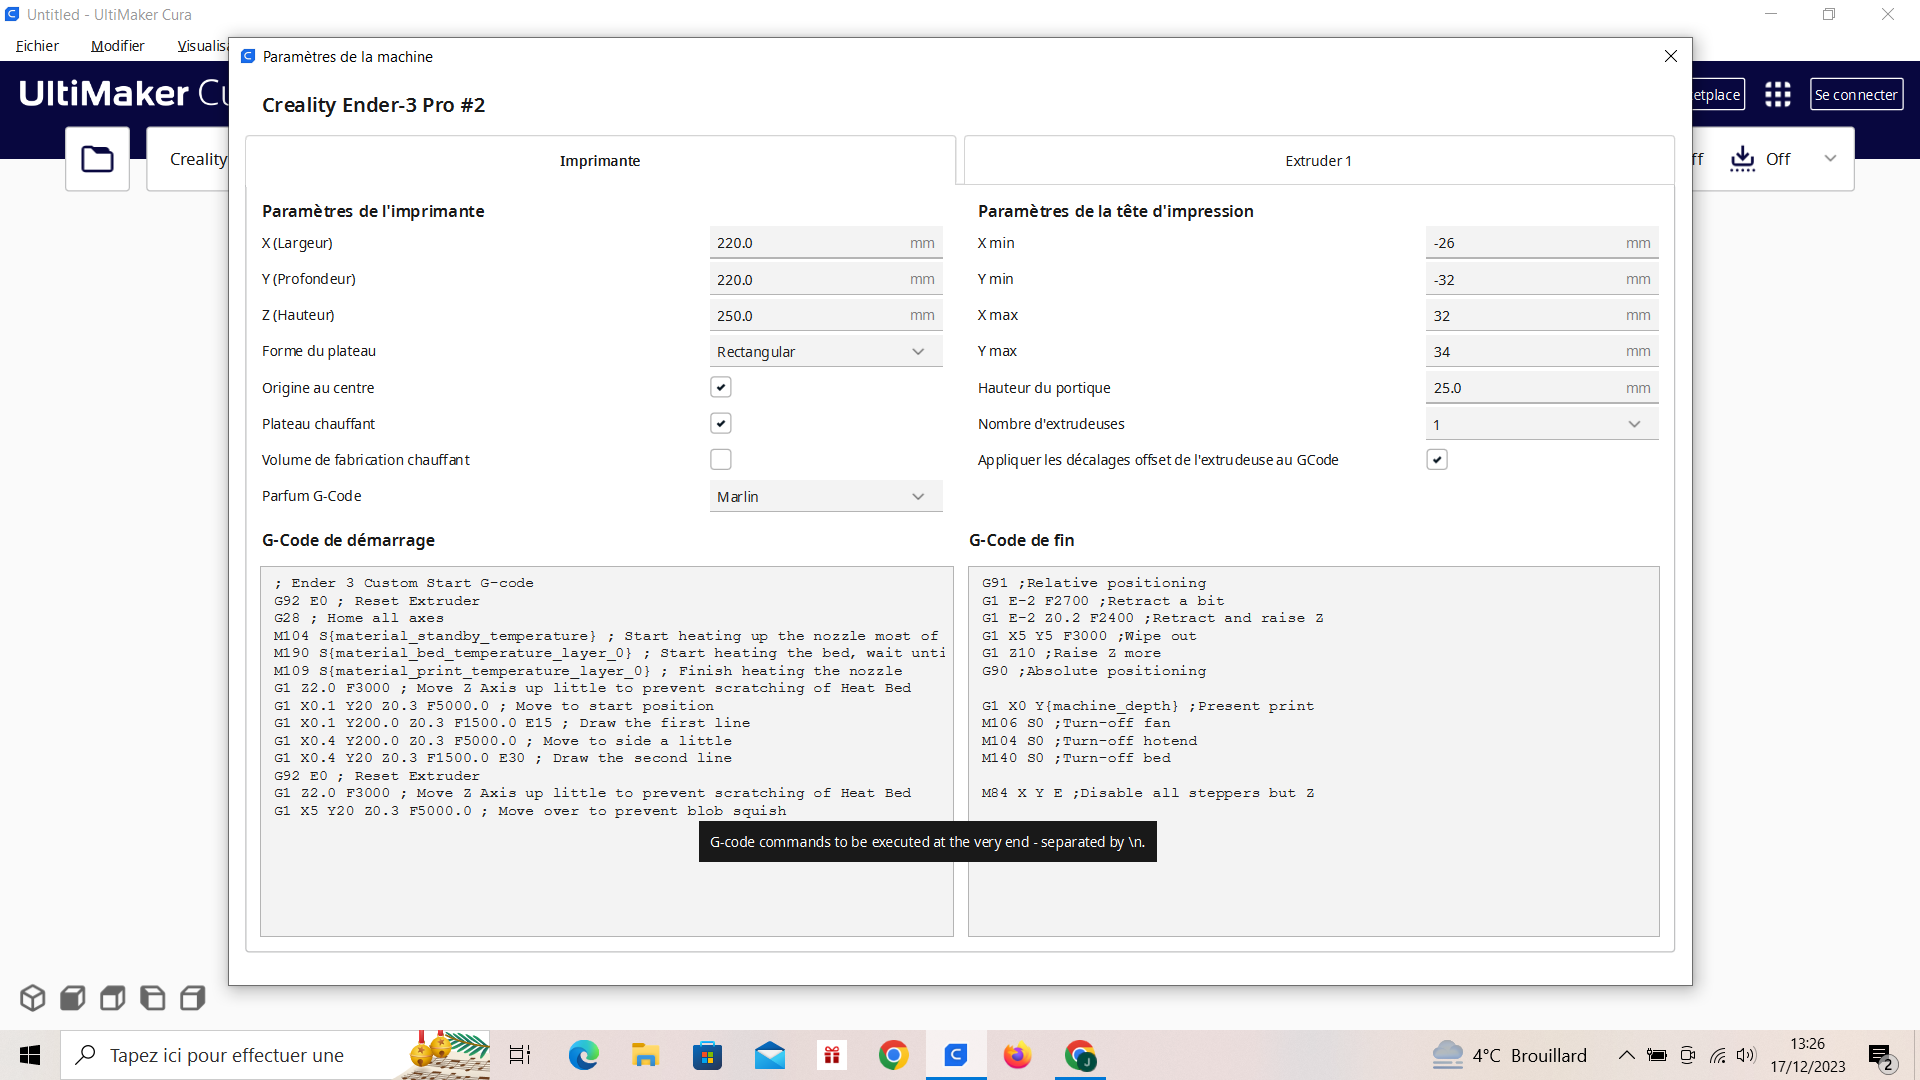The image size is (1920, 1080).
Task: Select the left side view cube icon
Action: (152, 998)
